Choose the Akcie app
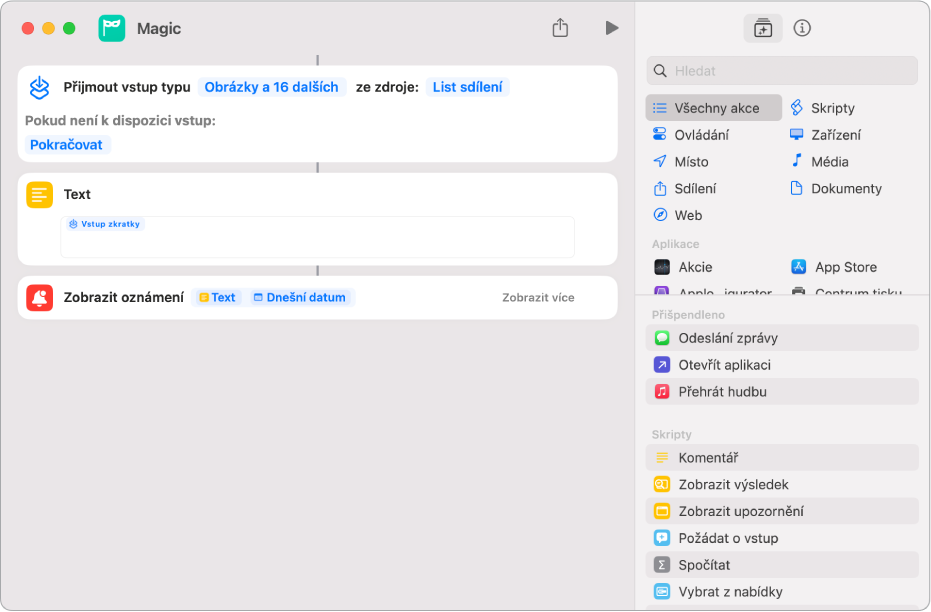 [683, 267]
